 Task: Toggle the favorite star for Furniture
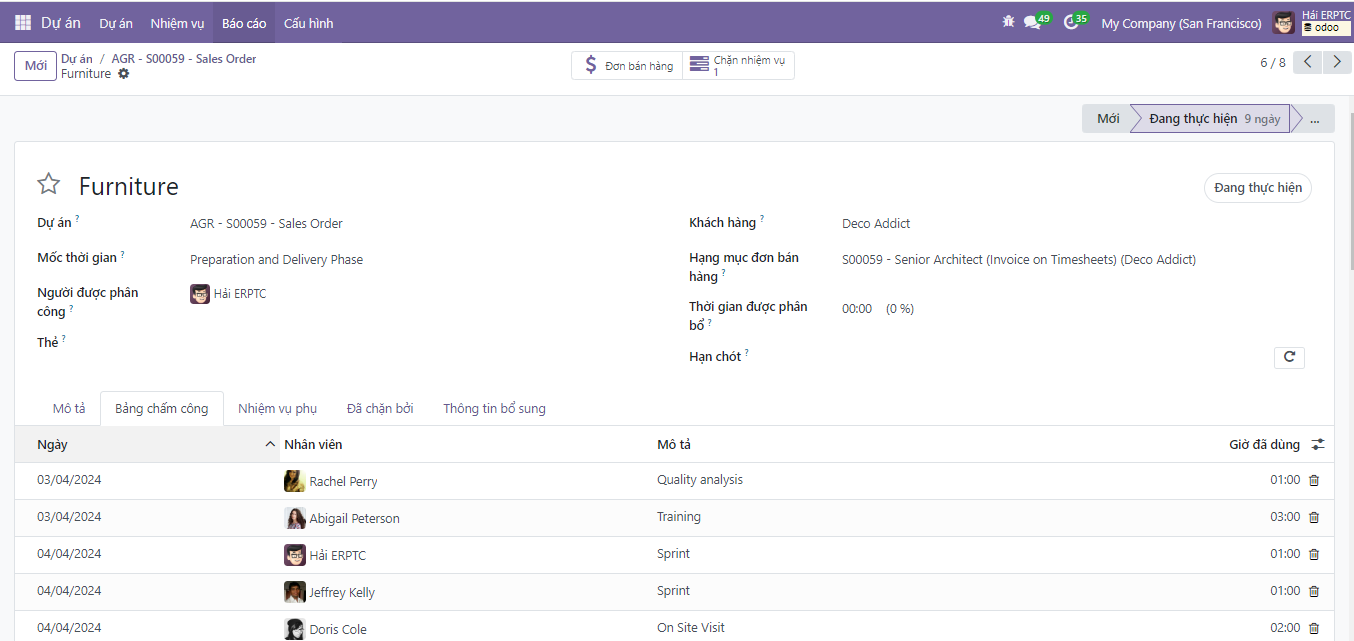click(48, 184)
